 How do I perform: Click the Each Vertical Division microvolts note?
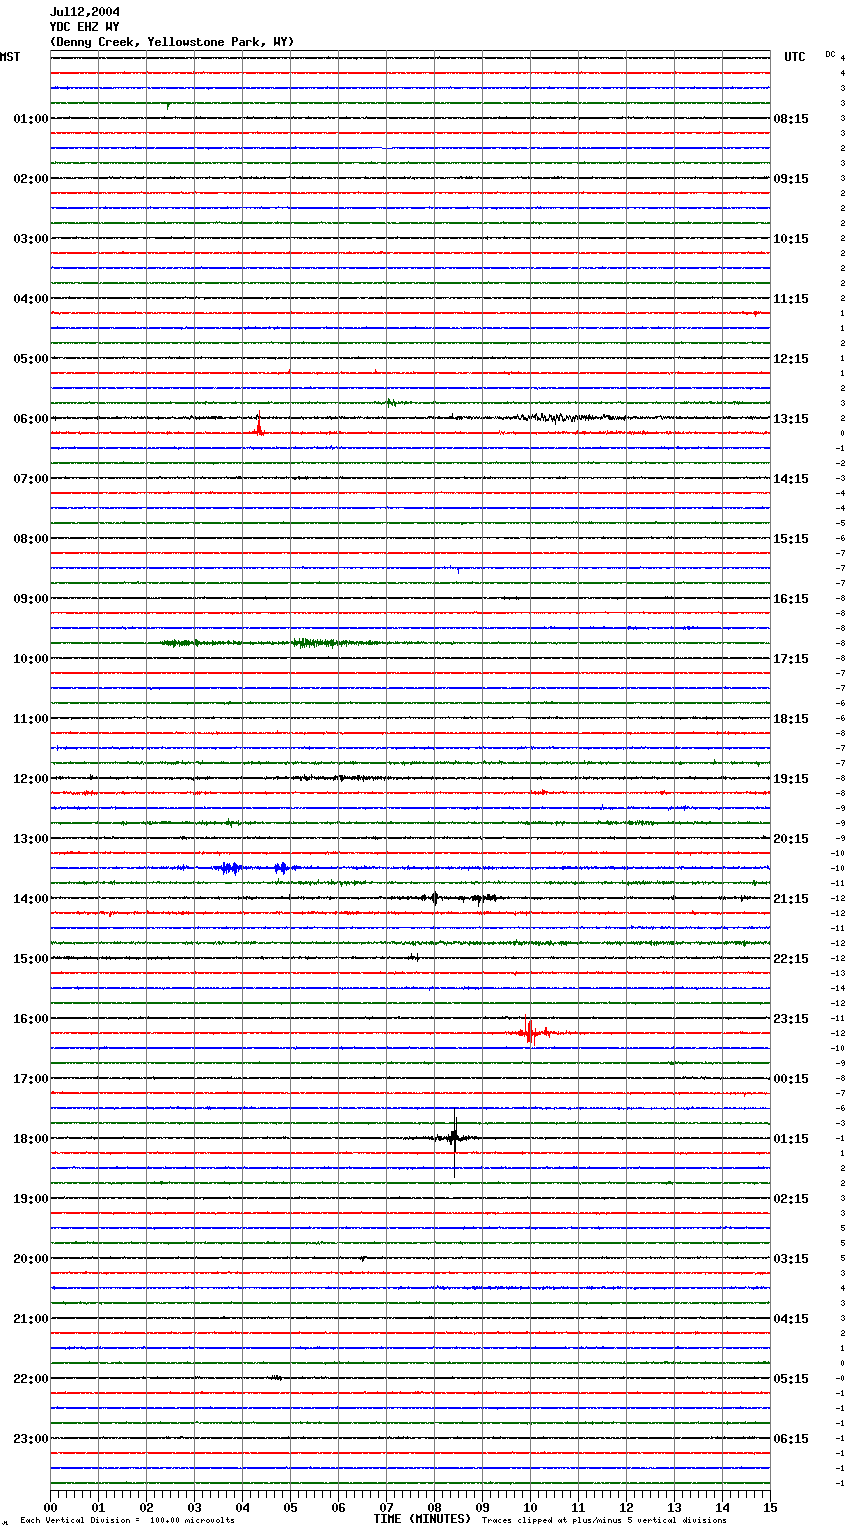(127, 1521)
